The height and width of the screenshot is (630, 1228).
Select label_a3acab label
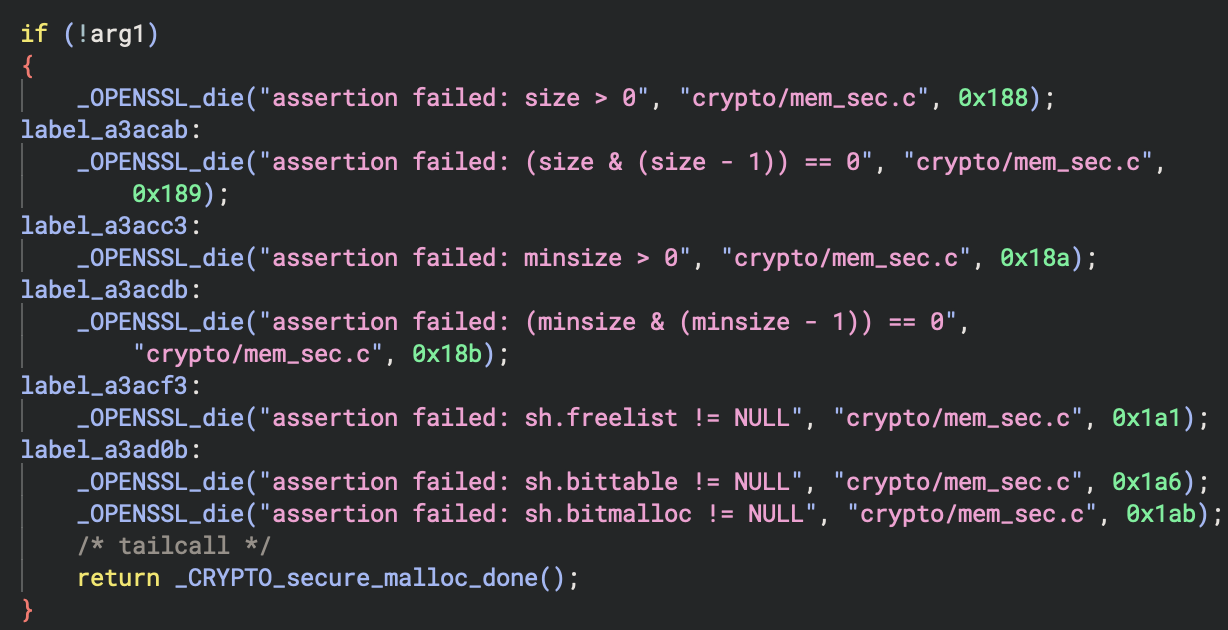[111, 130]
